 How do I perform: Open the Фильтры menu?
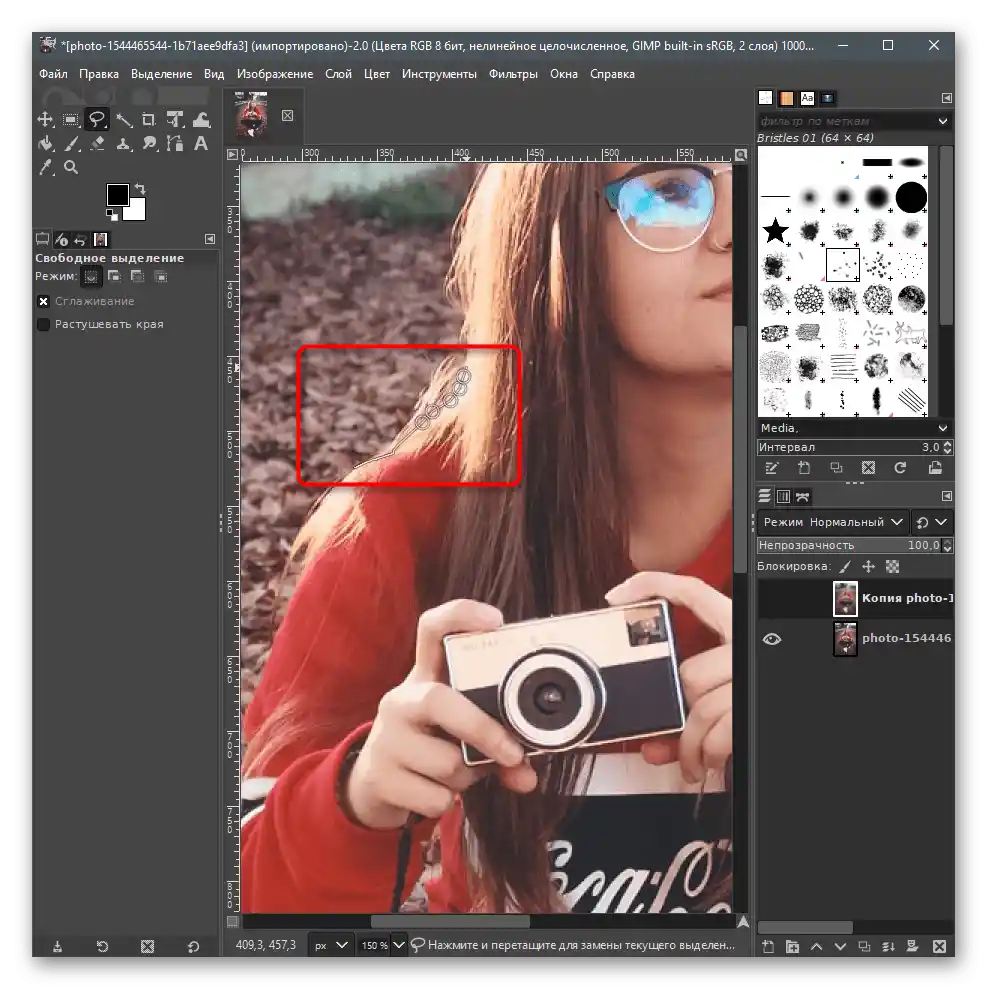click(x=513, y=74)
